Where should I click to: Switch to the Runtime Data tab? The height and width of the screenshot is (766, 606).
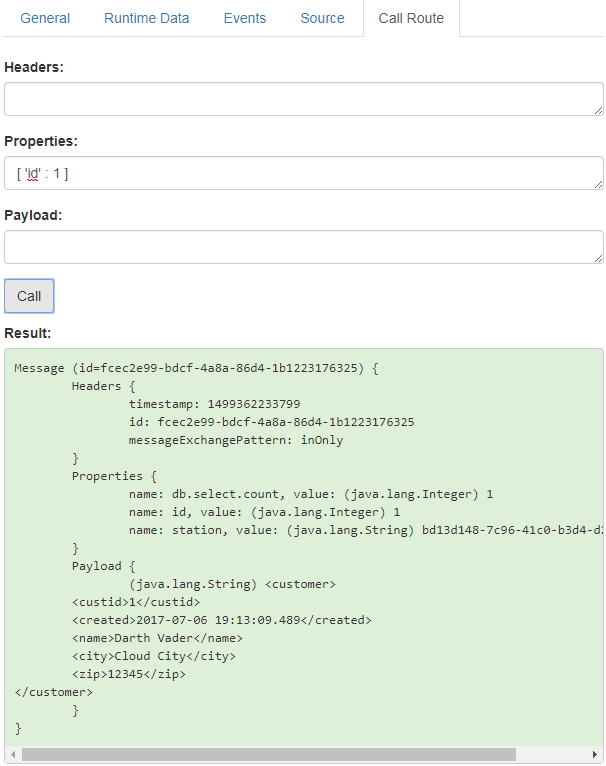point(146,18)
